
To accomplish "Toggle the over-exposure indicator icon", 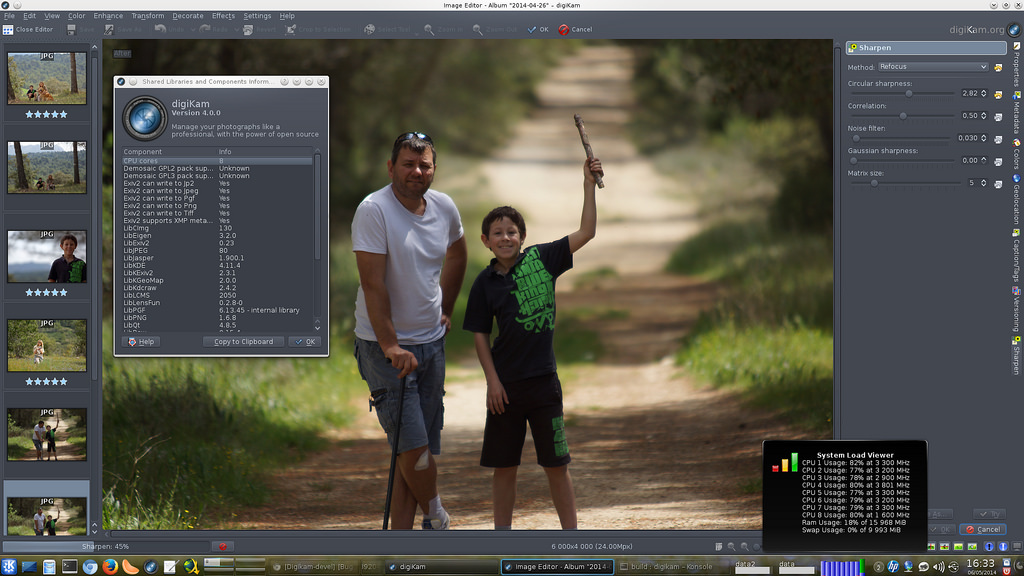I will [x=1003, y=547].
